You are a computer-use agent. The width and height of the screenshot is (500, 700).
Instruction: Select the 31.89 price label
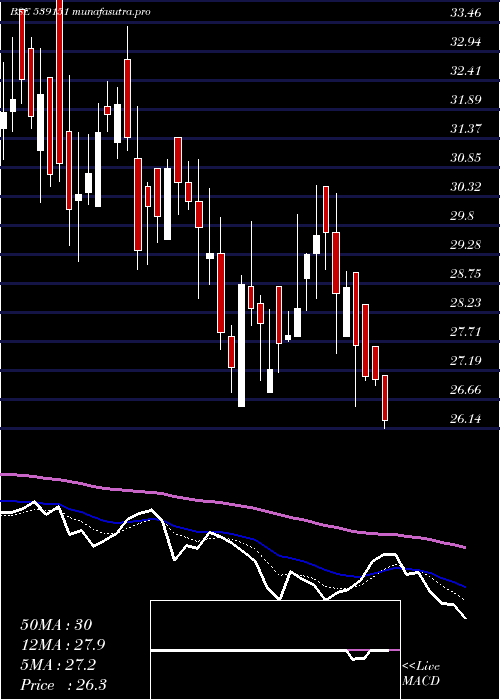click(466, 100)
